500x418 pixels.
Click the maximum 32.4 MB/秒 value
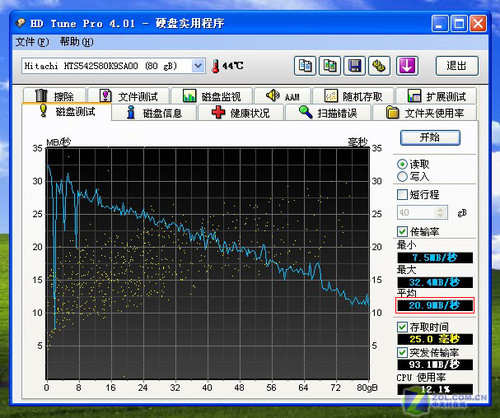435,282
